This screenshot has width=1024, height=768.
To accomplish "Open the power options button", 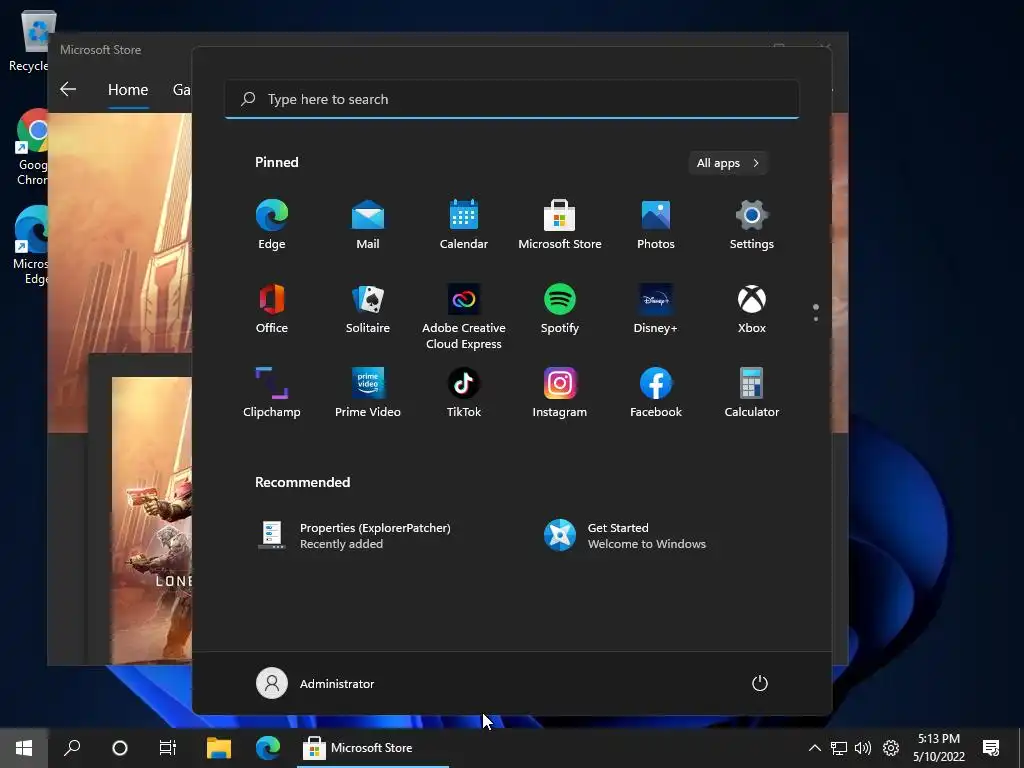I will coord(760,684).
